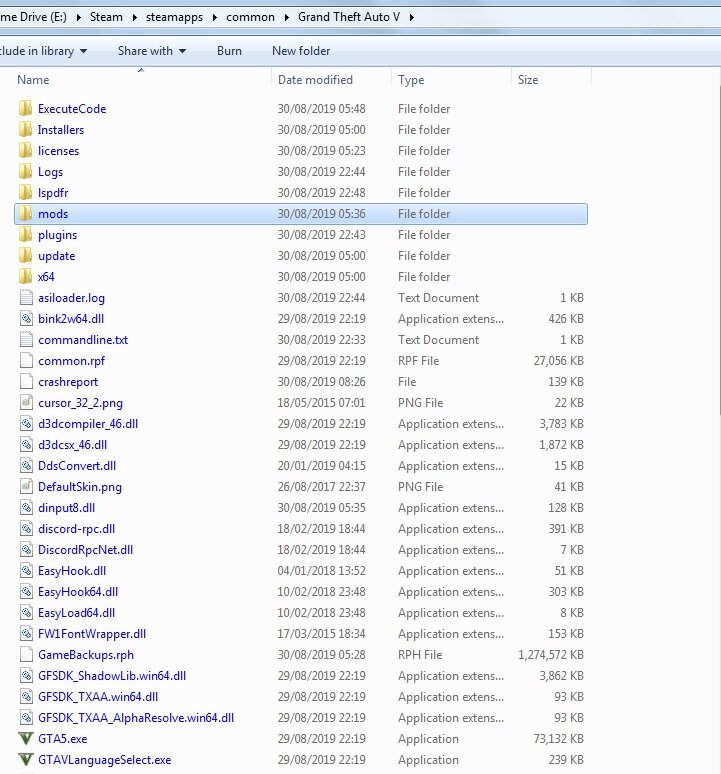Open the Include in library dropdown

(43, 51)
